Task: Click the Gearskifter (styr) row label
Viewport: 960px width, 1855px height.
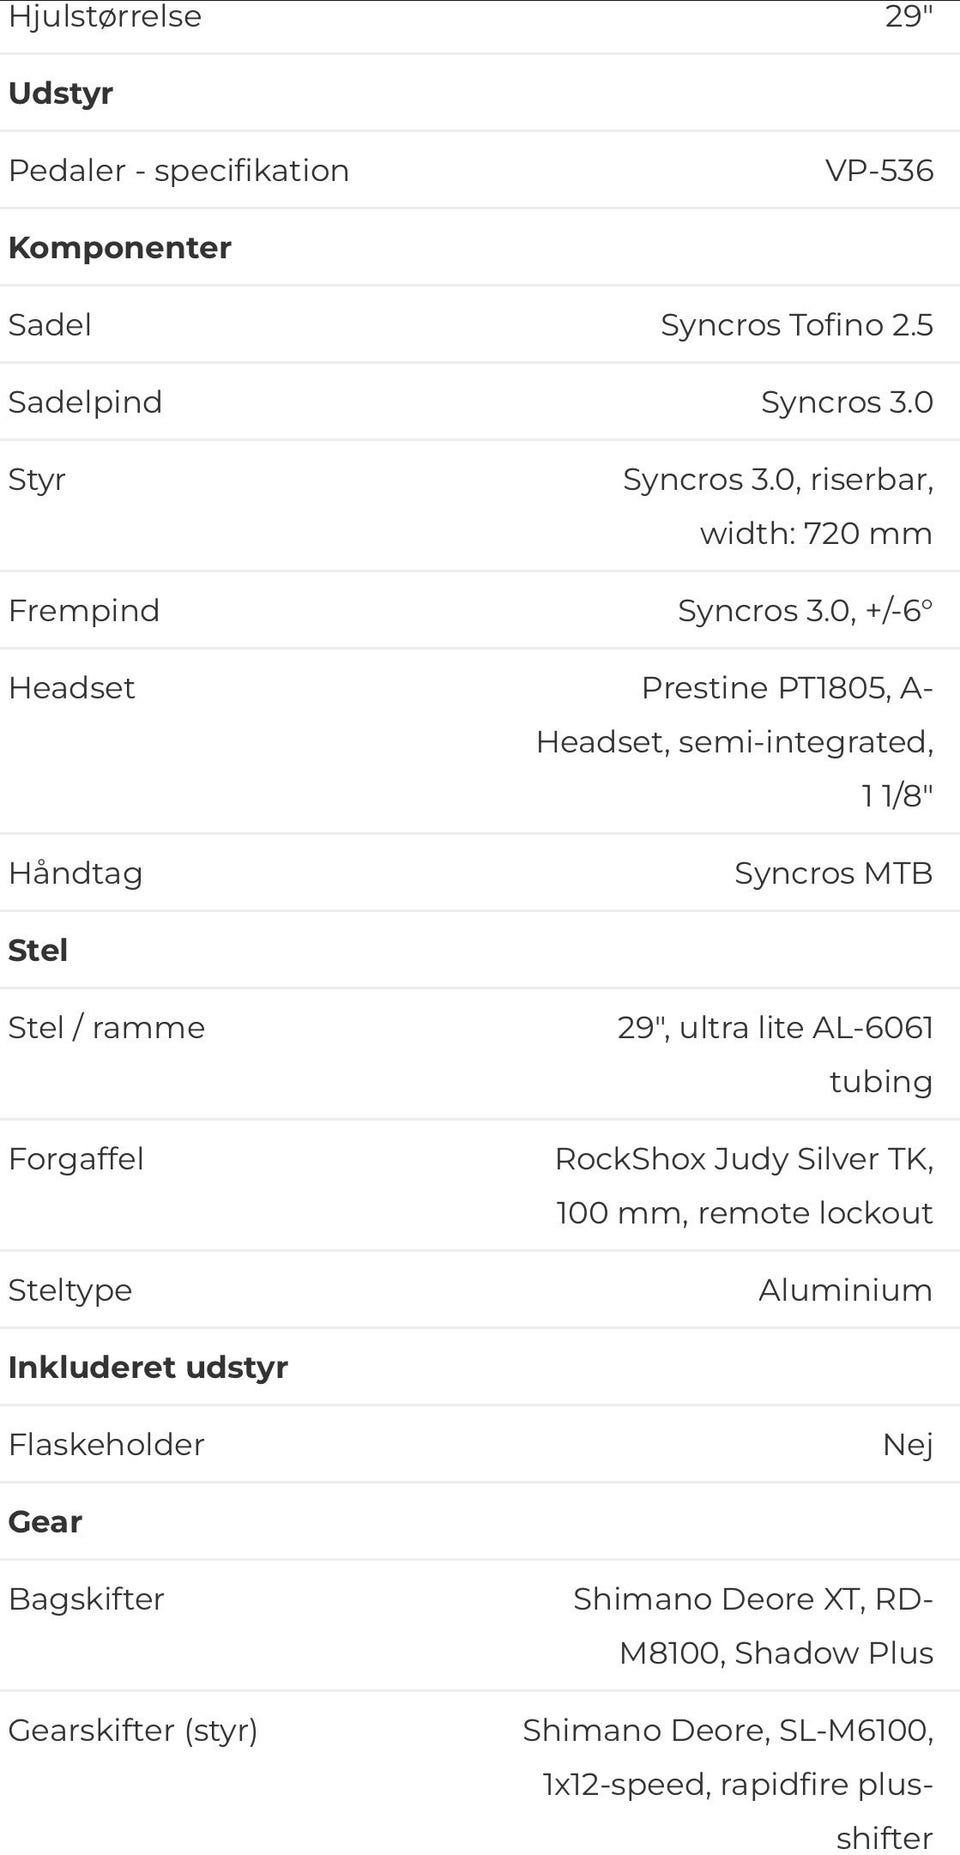Action: click(x=133, y=1730)
